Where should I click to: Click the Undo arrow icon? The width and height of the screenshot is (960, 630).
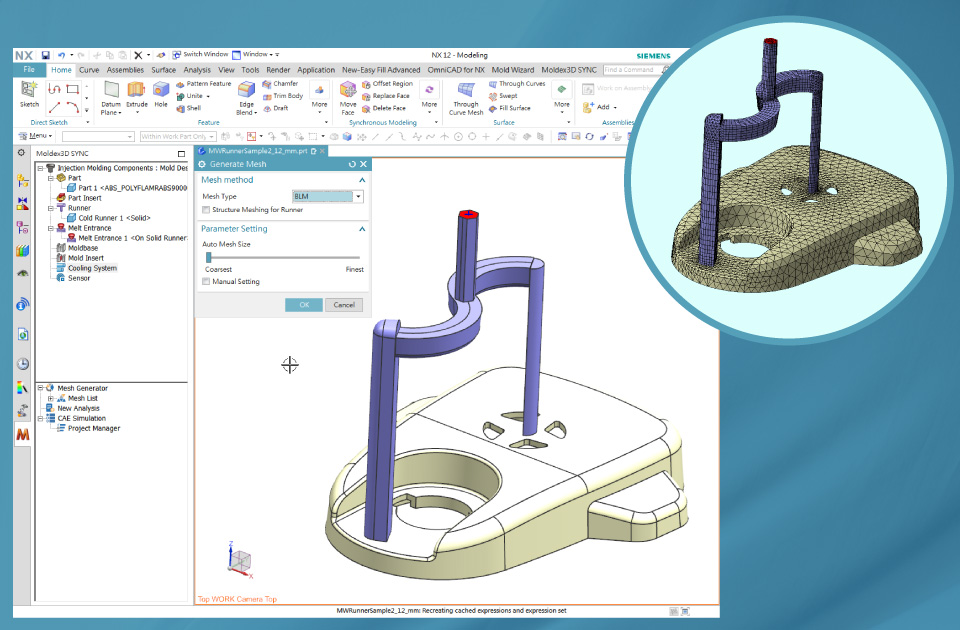tap(61, 55)
